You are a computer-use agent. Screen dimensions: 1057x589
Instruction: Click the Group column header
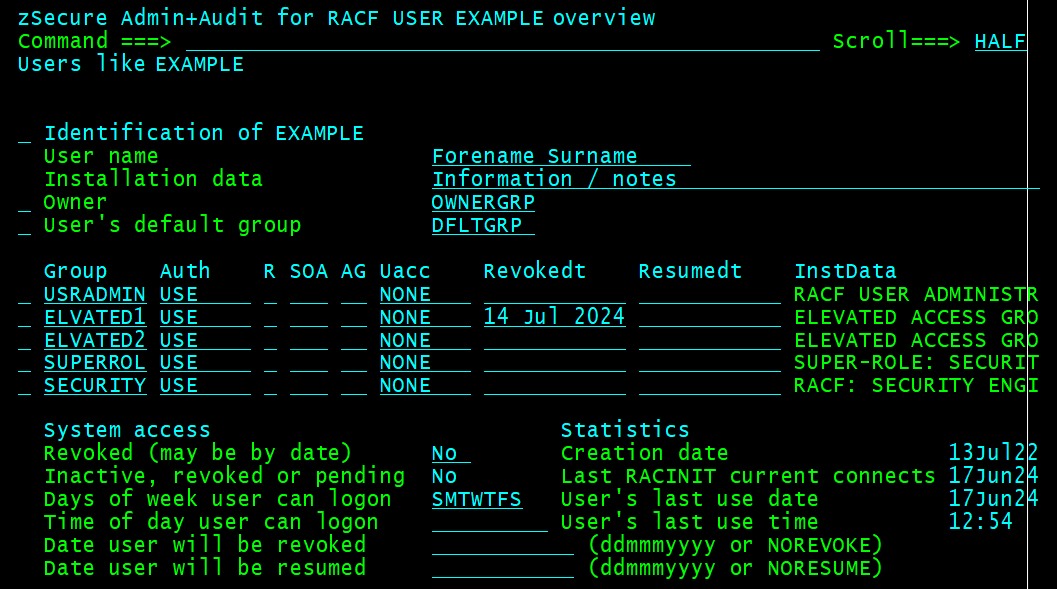point(76,271)
